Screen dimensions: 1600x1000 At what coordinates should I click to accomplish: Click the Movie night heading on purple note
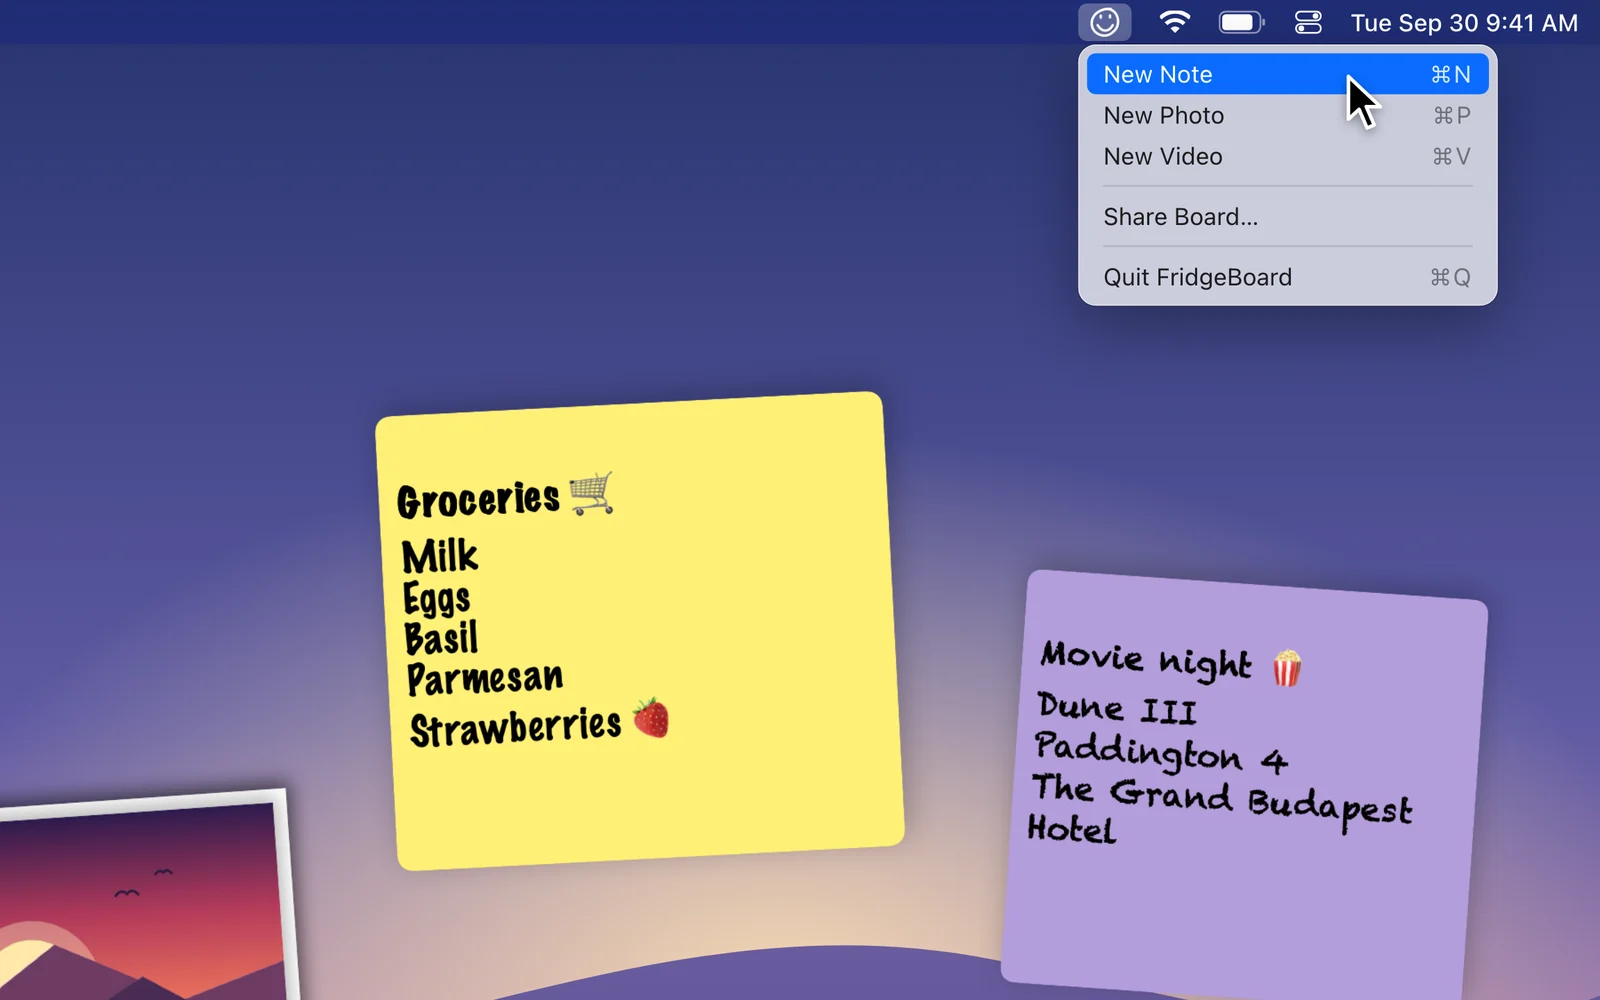tap(1146, 659)
